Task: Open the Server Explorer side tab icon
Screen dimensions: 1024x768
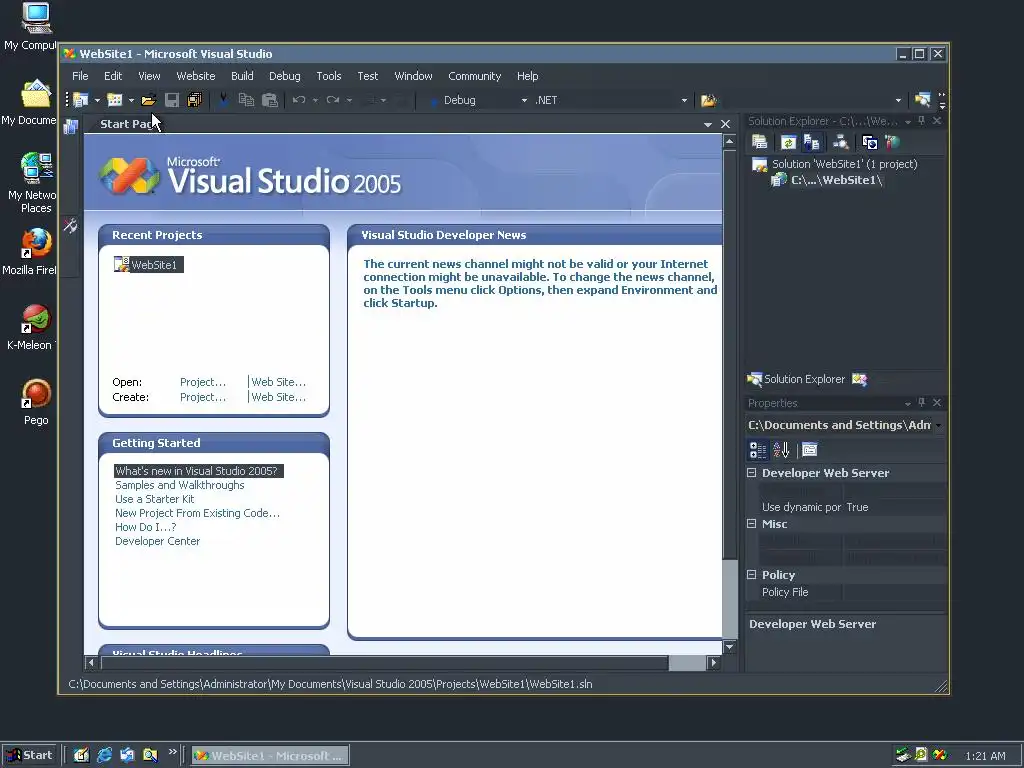Action: [71, 127]
